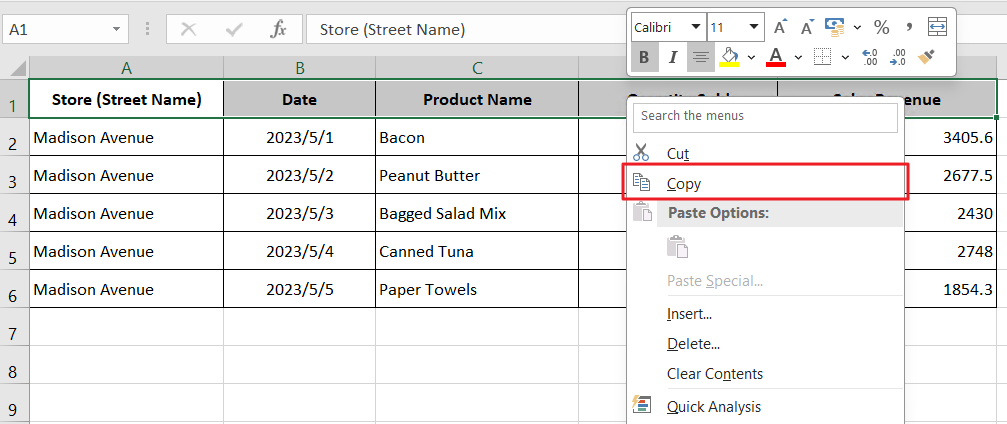Select the Format Painter brush

926,57
